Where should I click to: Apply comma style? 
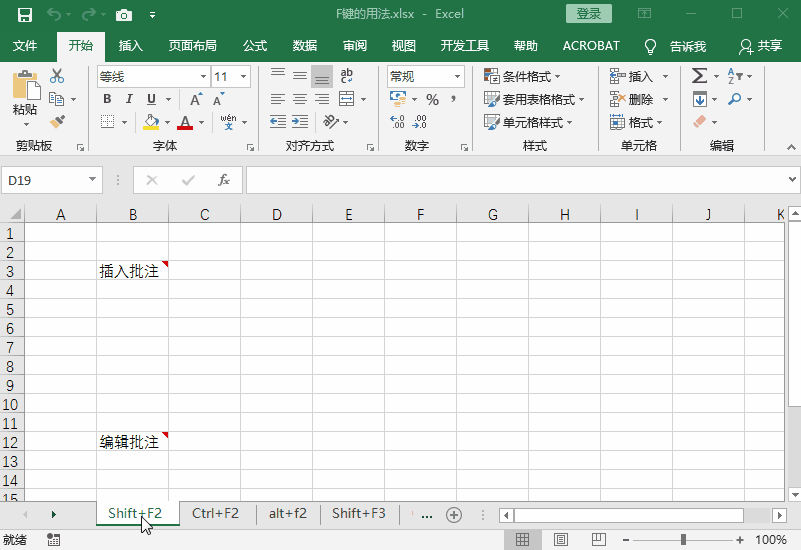(454, 99)
